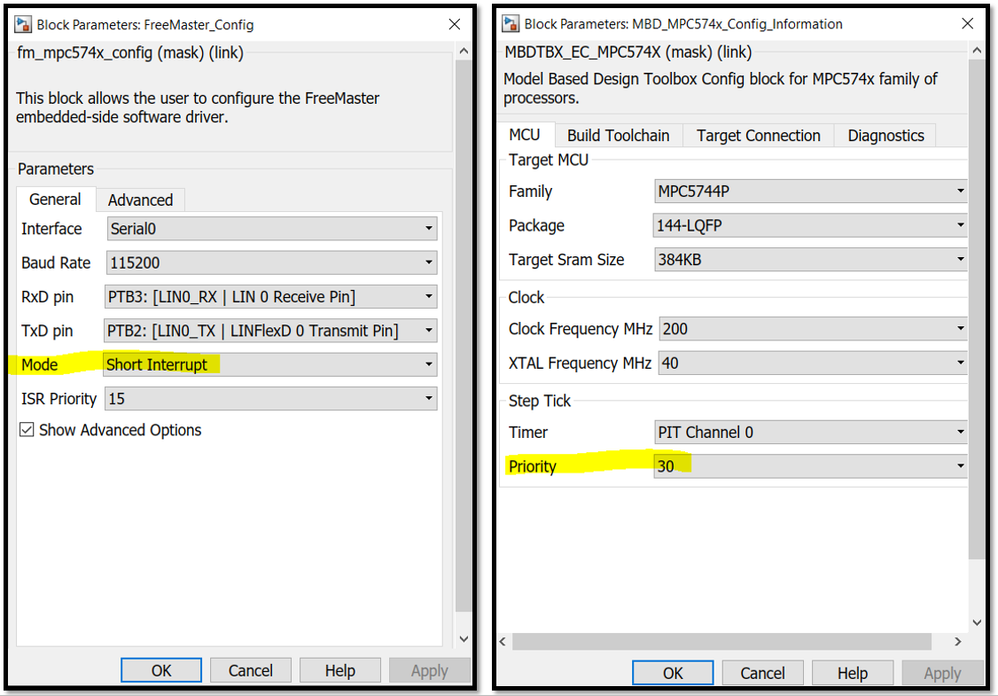Click the 'fm_mpc574x_config (mask) (link)' text
This screenshot has height=696, width=998.
pyautogui.click(x=130, y=53)
